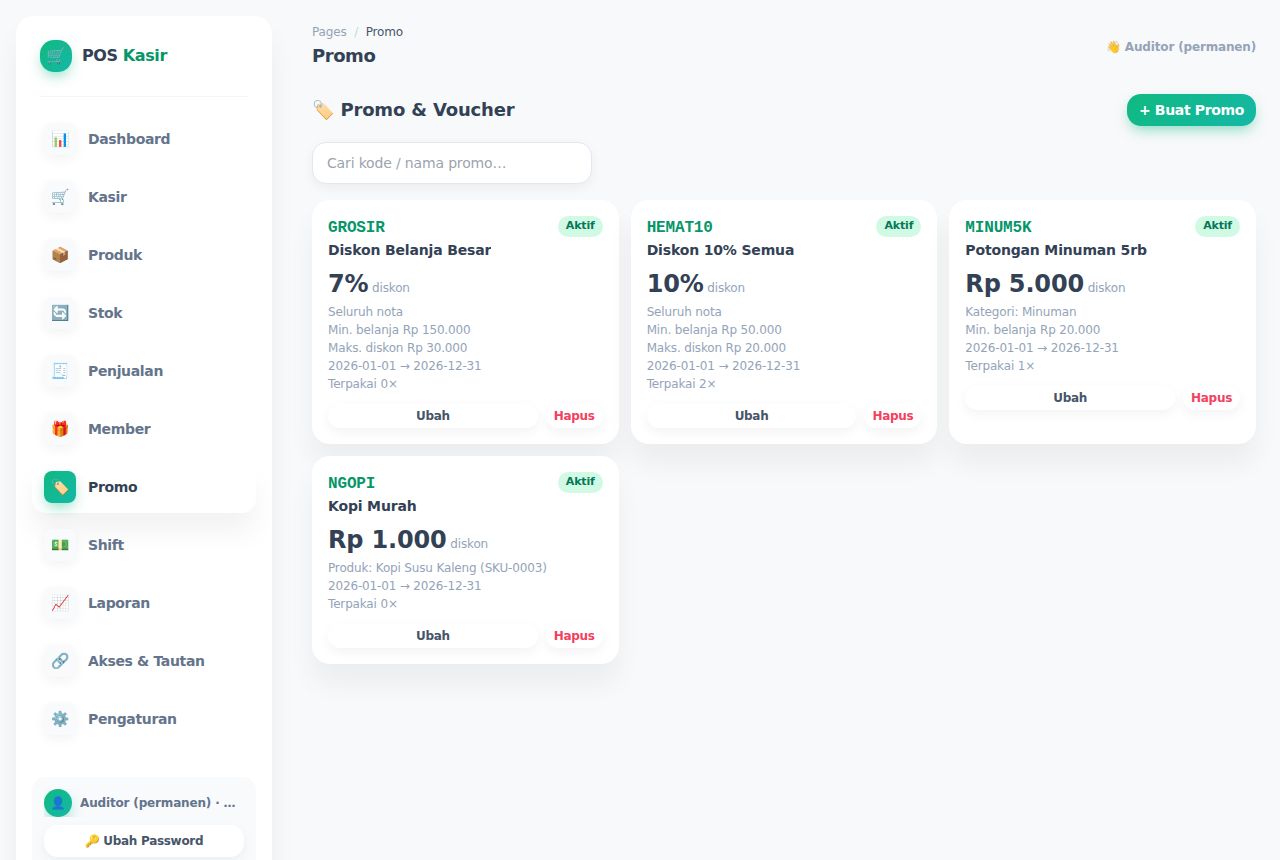Image resolution: width=1280 pixels, height=860 pixels.
Task: Open the Penjualan receipt icon
Action: pyautogui.click(x=60, y=371)
